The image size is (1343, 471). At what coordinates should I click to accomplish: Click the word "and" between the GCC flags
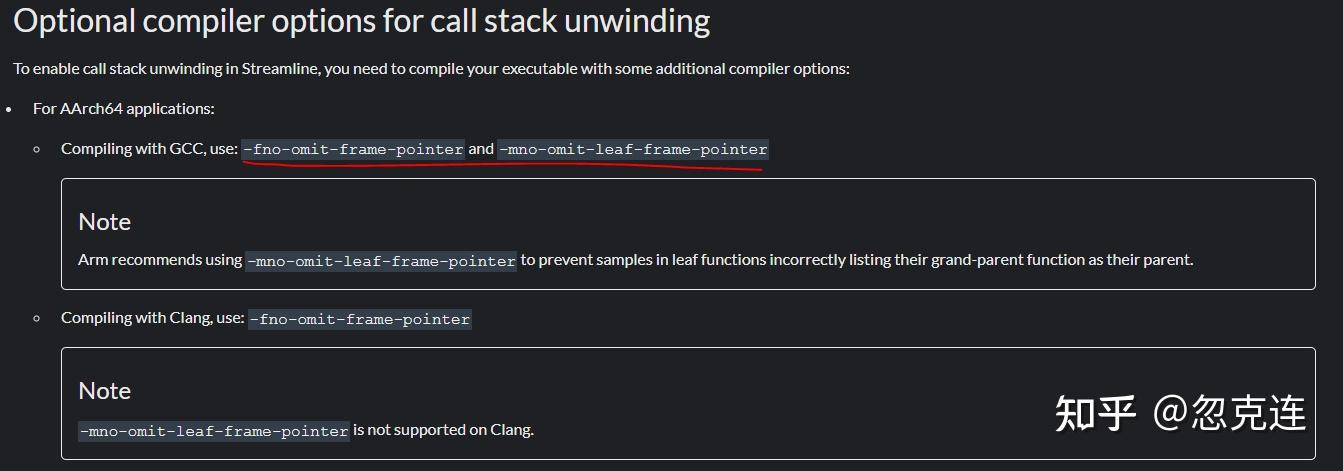(481, 148)
